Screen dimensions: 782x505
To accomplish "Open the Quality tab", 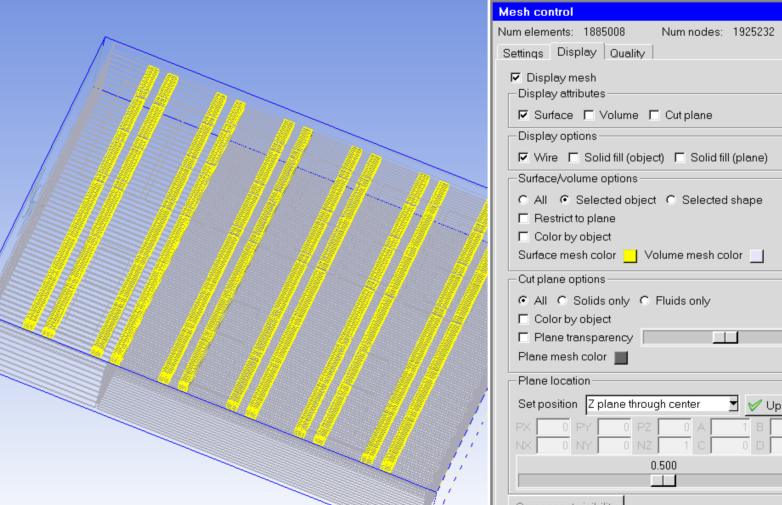I will [627, 53].
